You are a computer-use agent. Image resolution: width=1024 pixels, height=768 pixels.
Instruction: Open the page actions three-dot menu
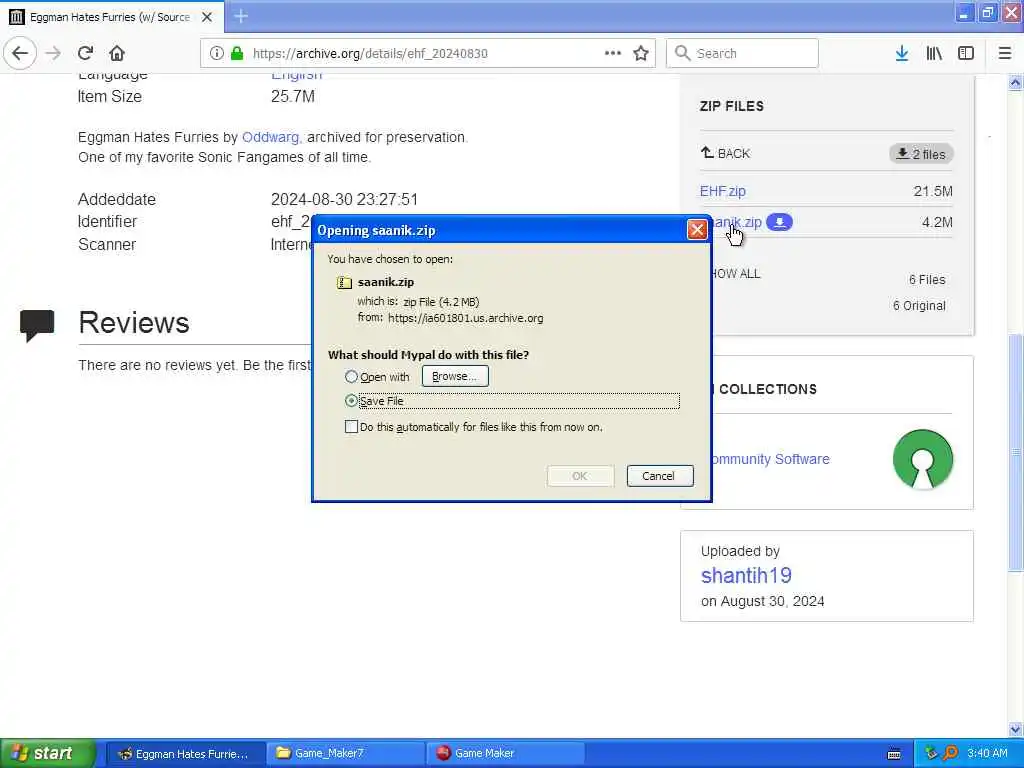613,53
